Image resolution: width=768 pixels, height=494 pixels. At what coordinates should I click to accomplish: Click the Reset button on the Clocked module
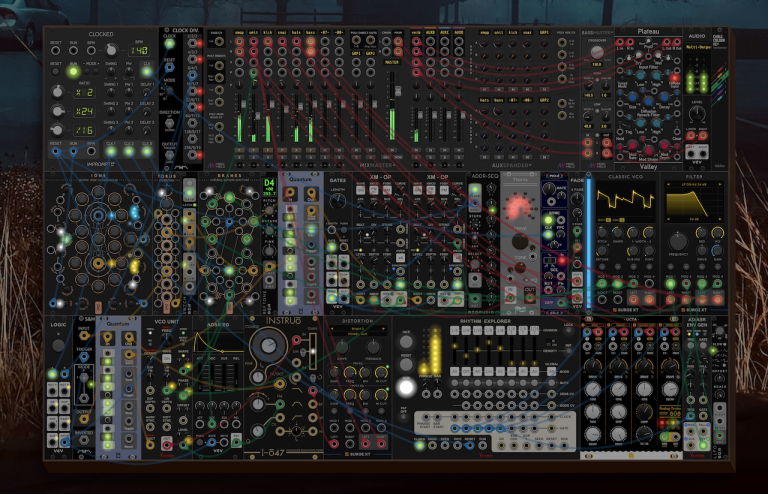56,71
